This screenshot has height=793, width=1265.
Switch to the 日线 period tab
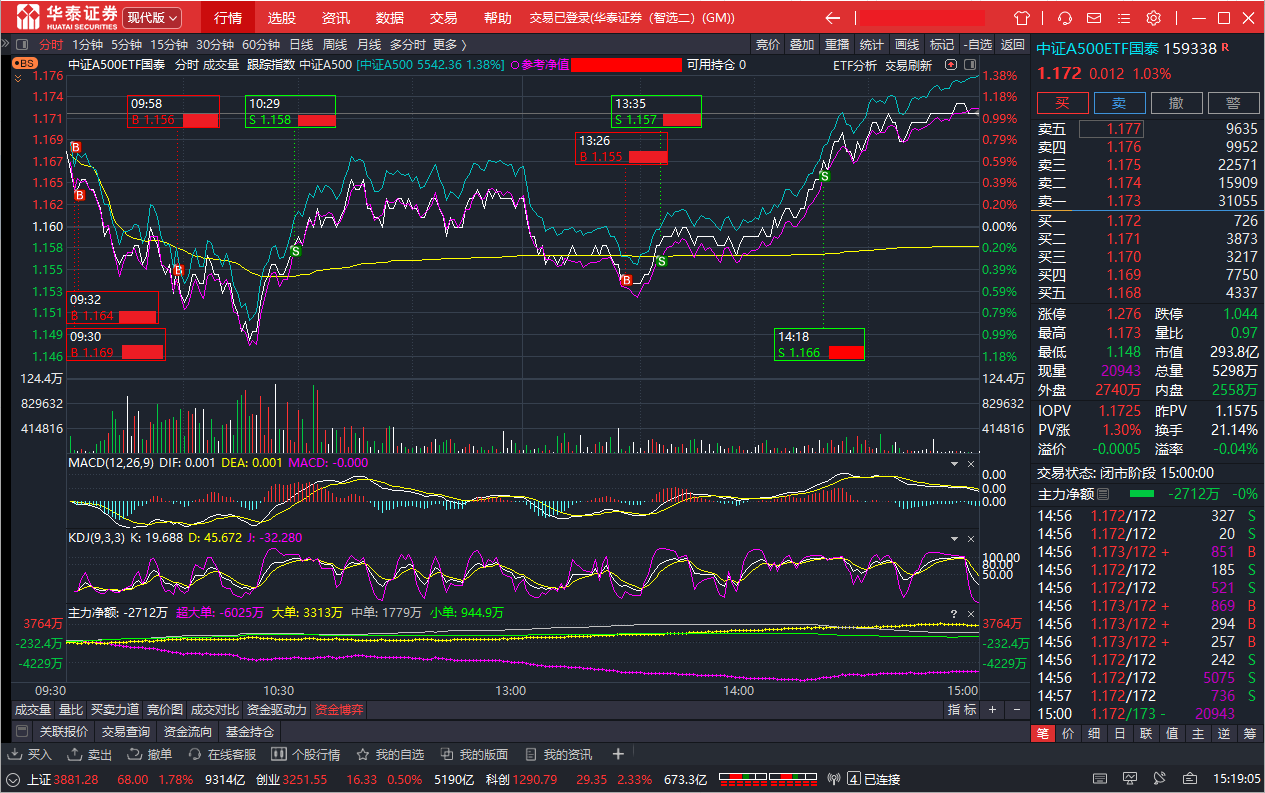click(x=301, y=44)
